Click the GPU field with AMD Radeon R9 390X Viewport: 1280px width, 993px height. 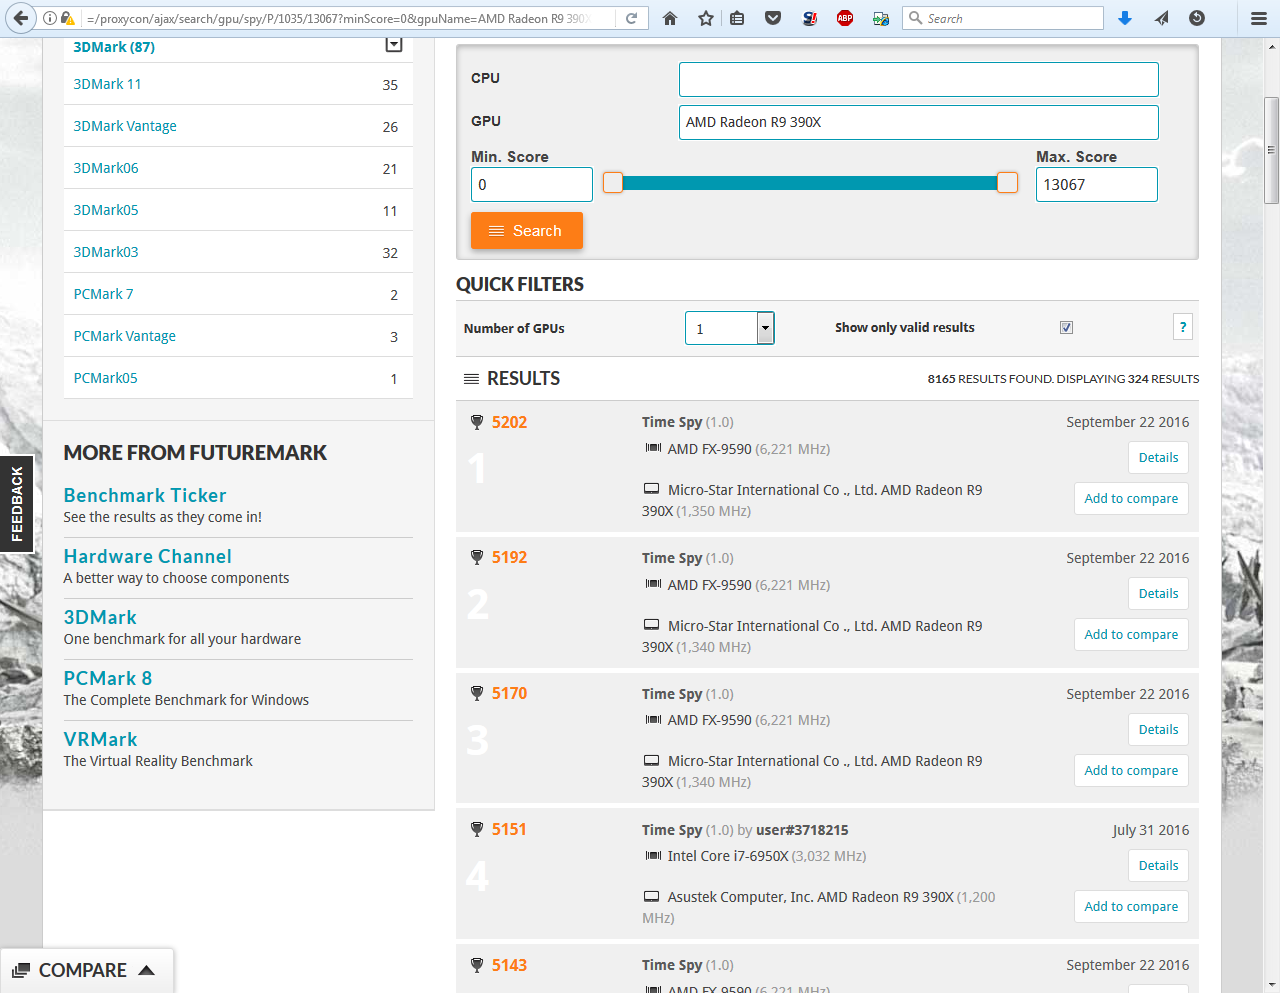[918, 122]
